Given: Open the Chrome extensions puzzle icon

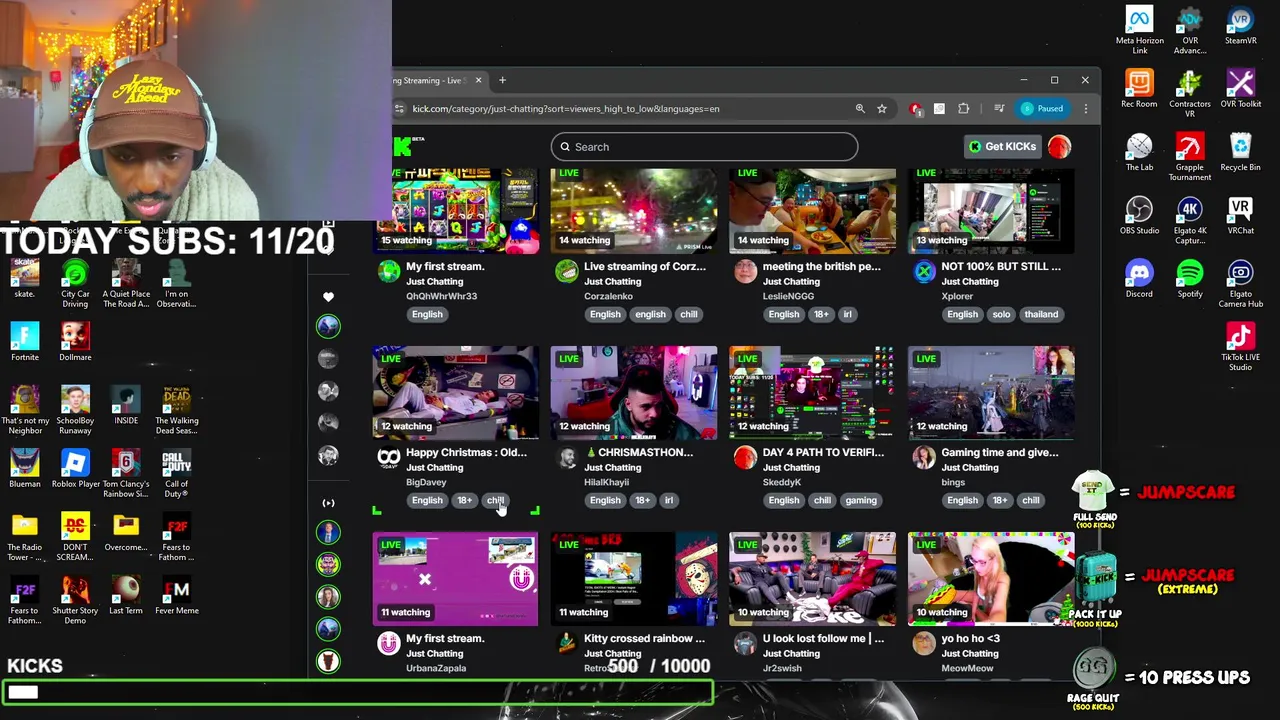Looking at the screenshot, I should pos(964,109).
